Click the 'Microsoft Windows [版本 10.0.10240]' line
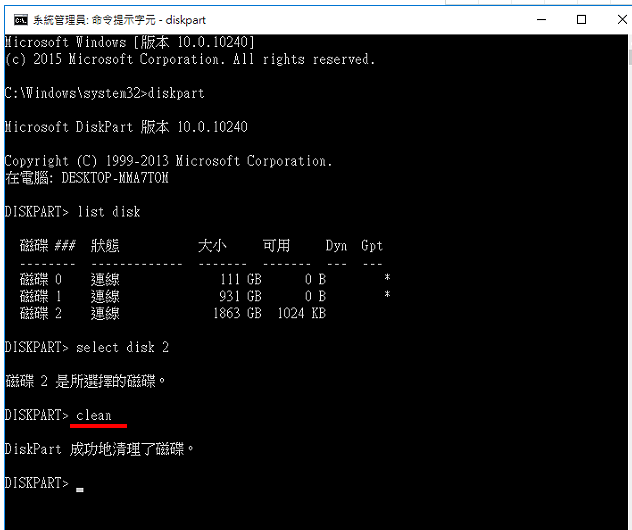632x530 pixels. [130, 42]
